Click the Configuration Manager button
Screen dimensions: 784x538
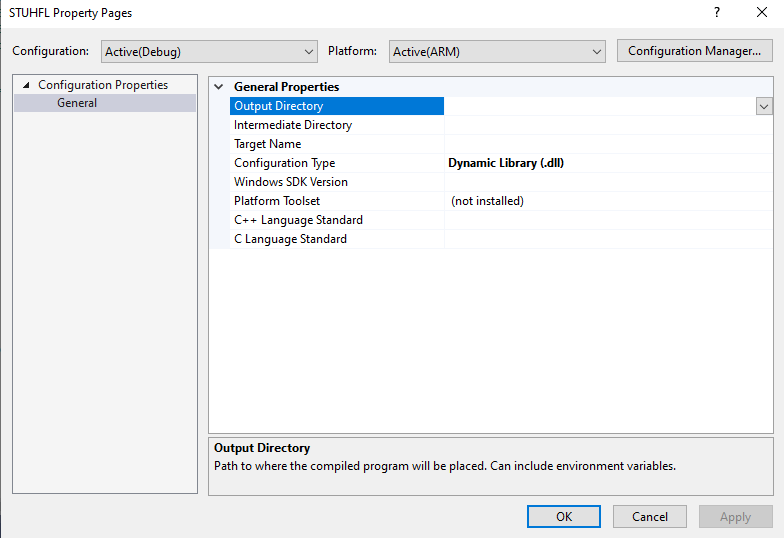694,51
